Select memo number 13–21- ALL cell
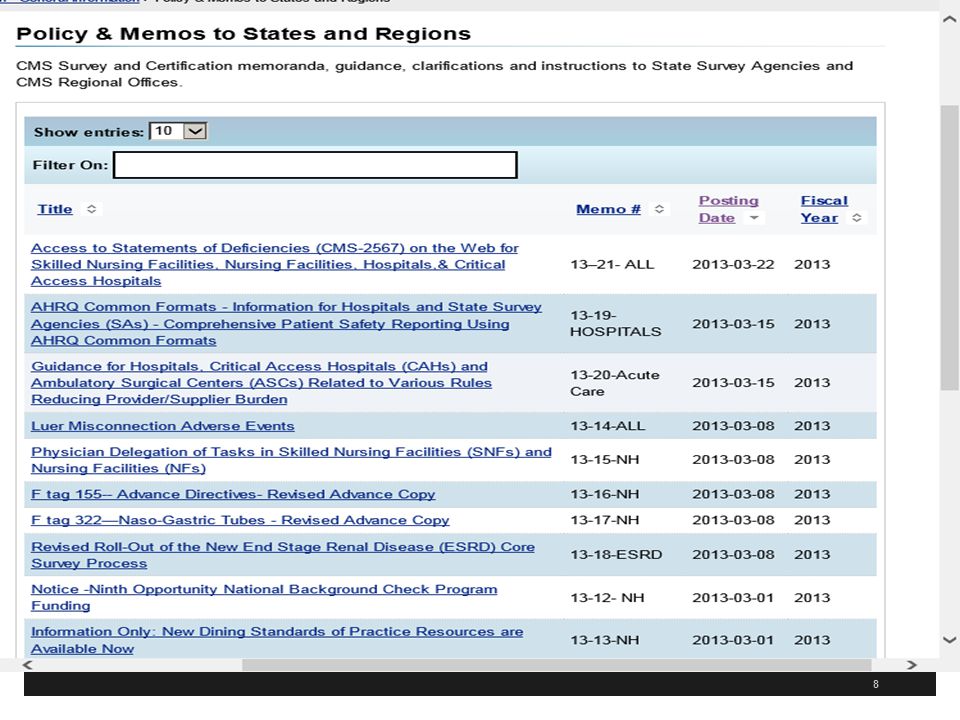This screenshot has height=720, width=960. click(612, 264)
